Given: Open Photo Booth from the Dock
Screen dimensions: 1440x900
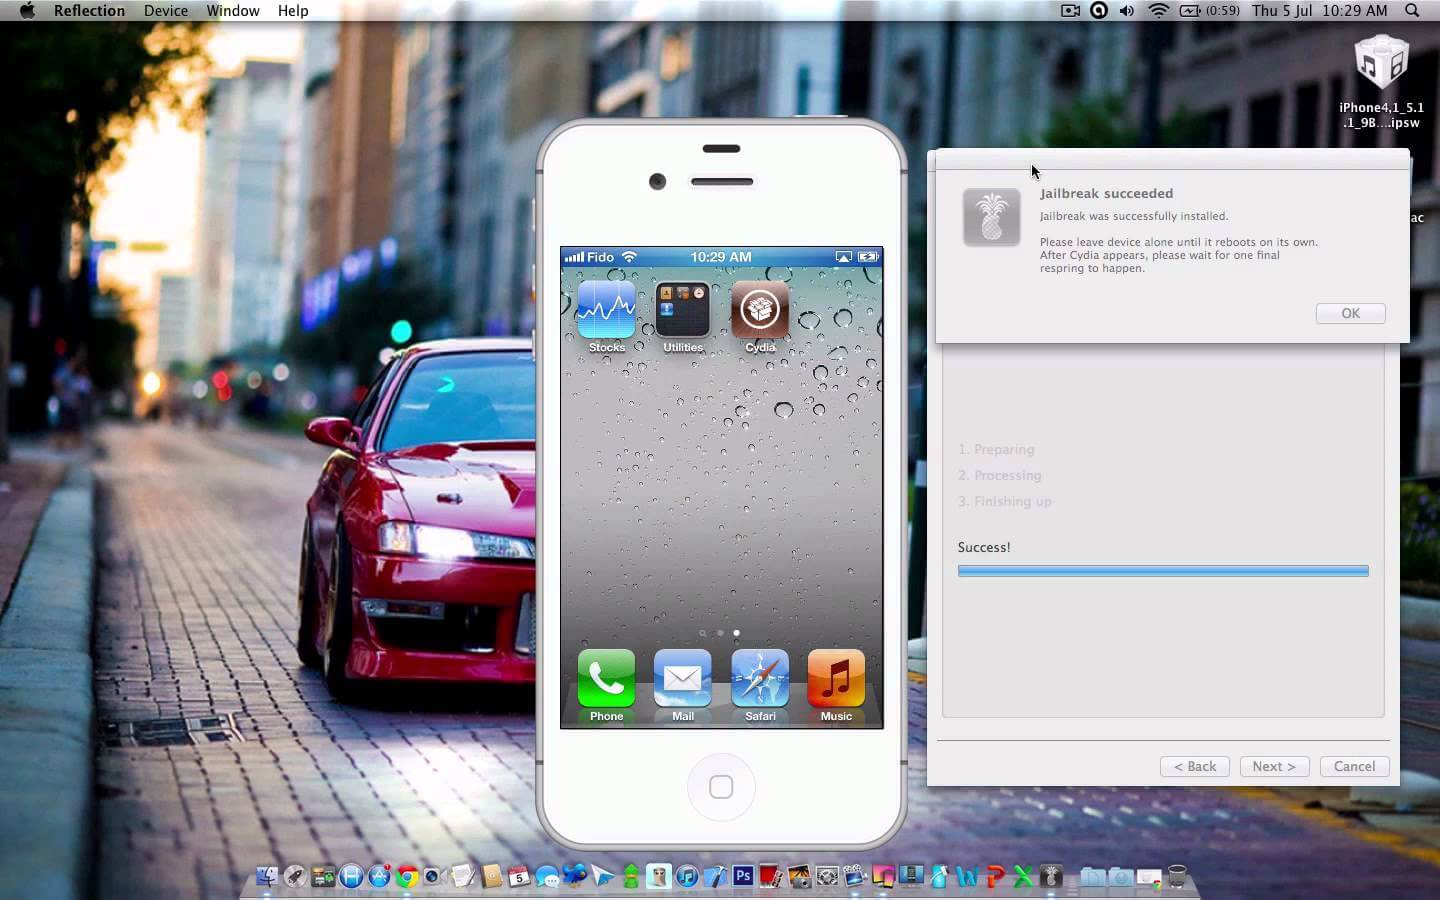Looking at the screenshot, I should coord(771,877).
